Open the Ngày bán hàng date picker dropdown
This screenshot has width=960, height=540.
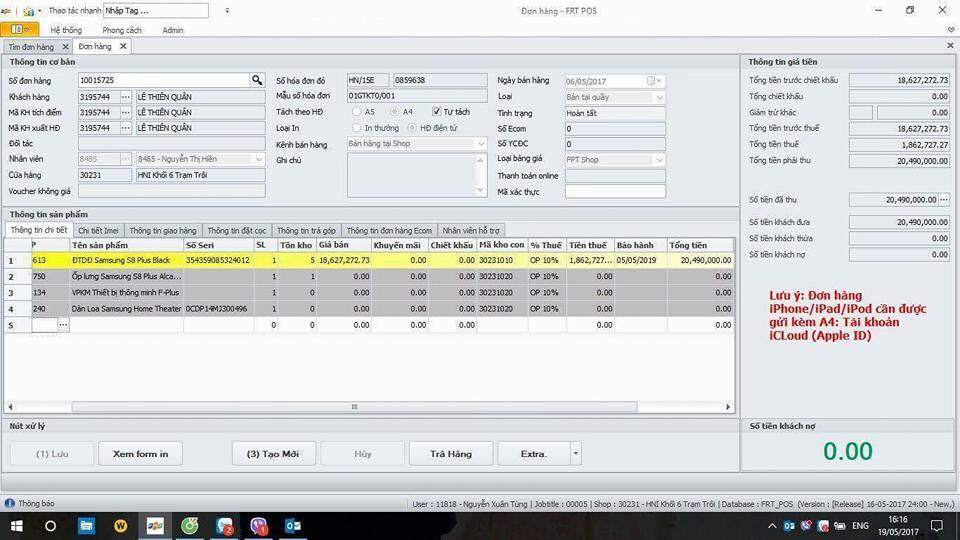(652, 81)
